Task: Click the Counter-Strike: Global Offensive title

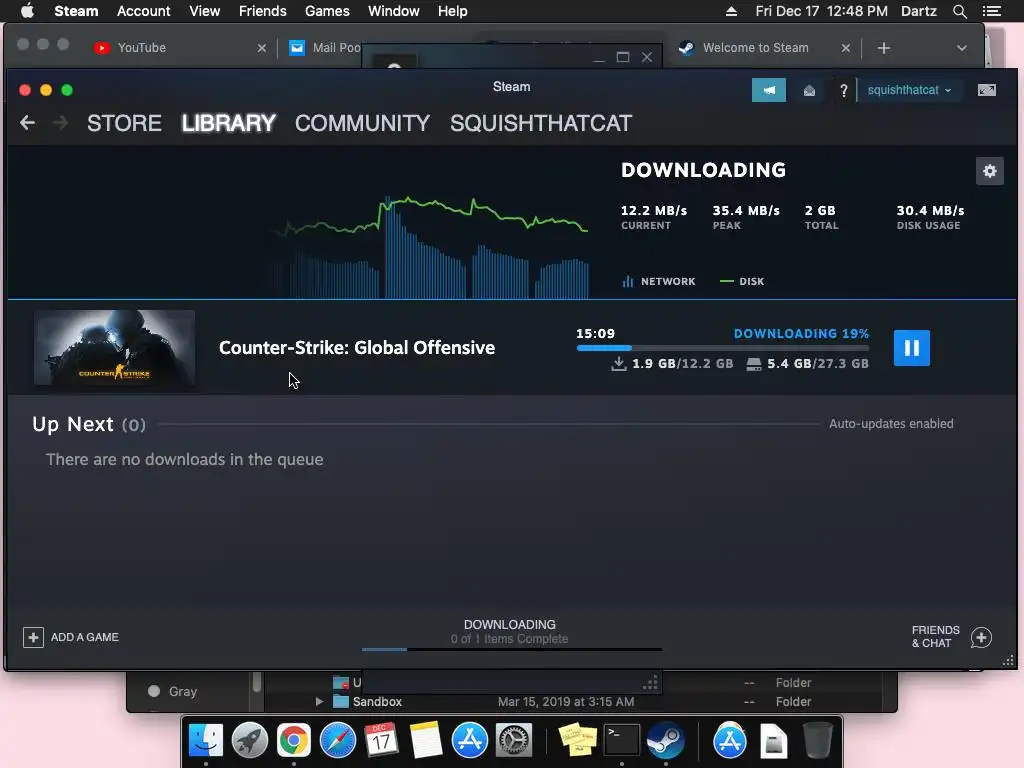Action: (x=357, y=347)
